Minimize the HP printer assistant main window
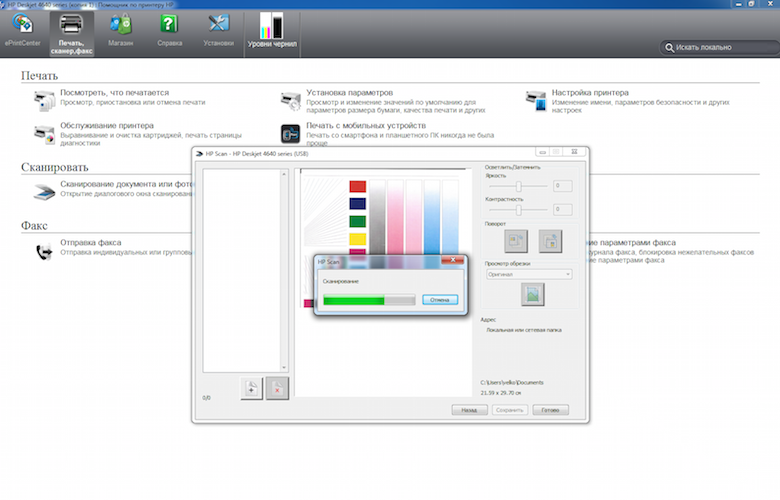780x500 pixels. 739,4
